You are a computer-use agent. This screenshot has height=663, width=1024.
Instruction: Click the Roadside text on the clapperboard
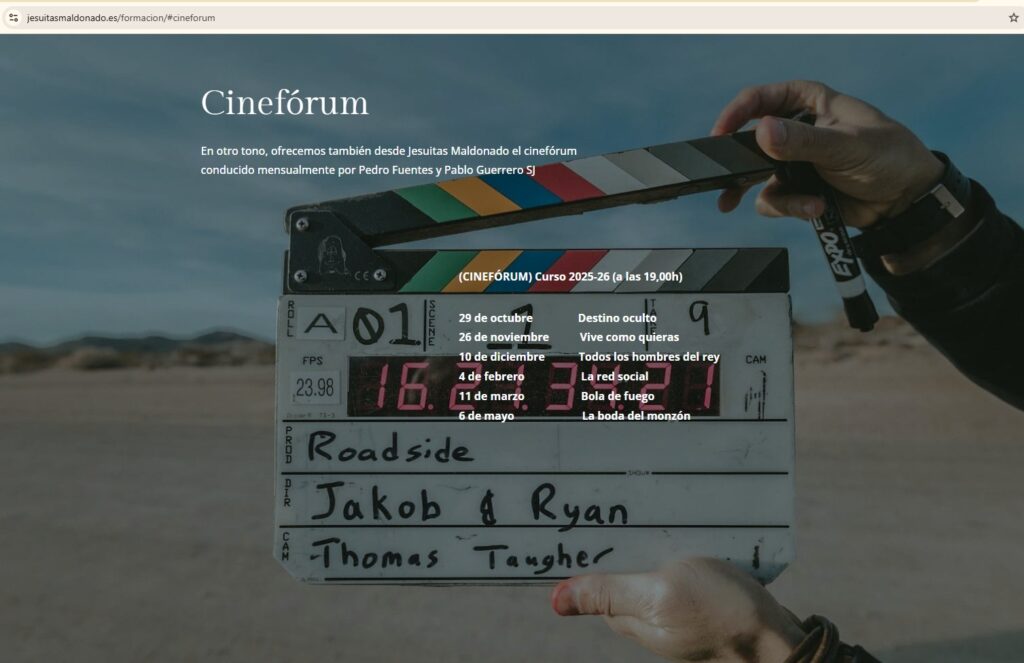coord(390,449)
